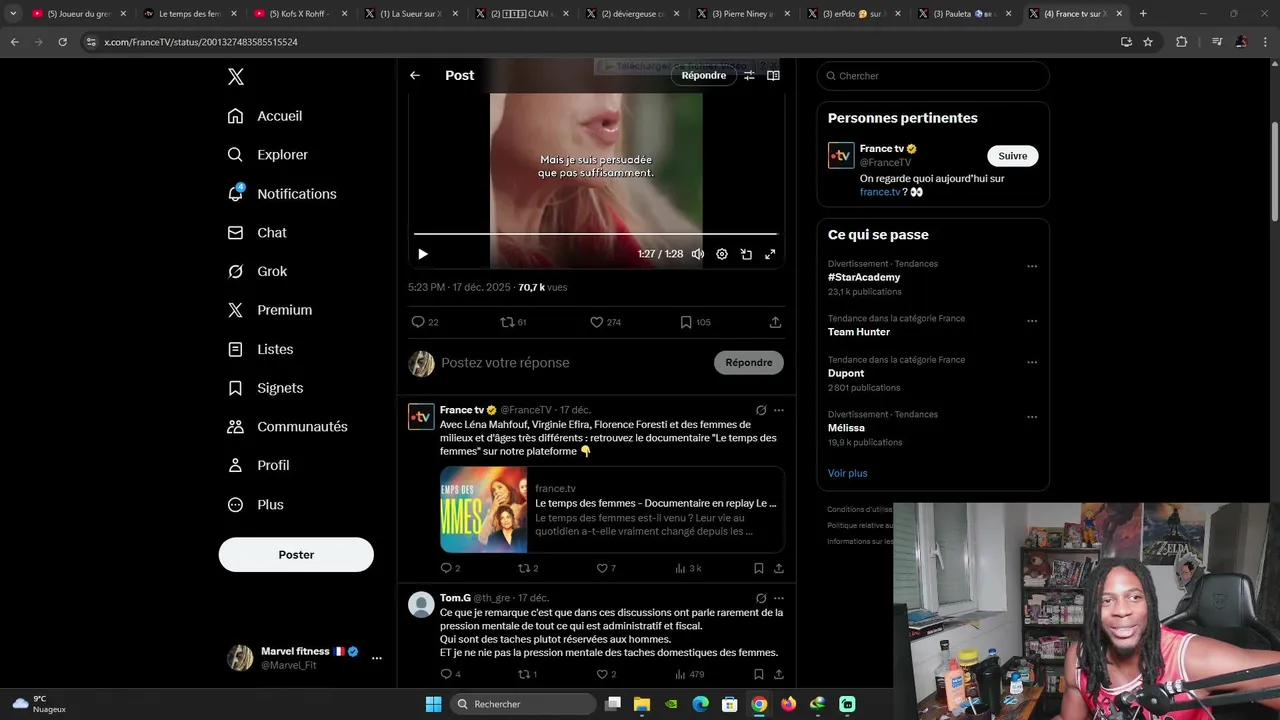Bookmark this page with star icon
Viewport: 1280px width, 720px height.
(1148, 42)
